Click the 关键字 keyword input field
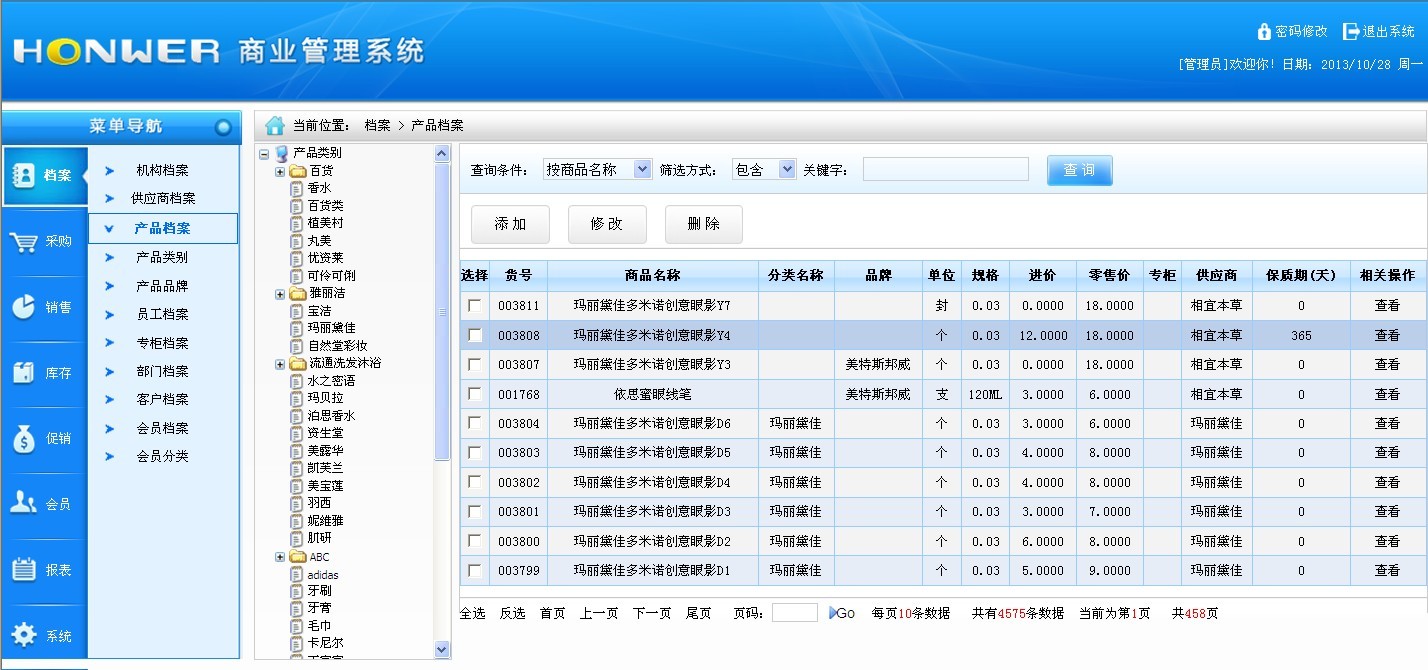Viewport: 1428px width, 670px height. point(945,170)
